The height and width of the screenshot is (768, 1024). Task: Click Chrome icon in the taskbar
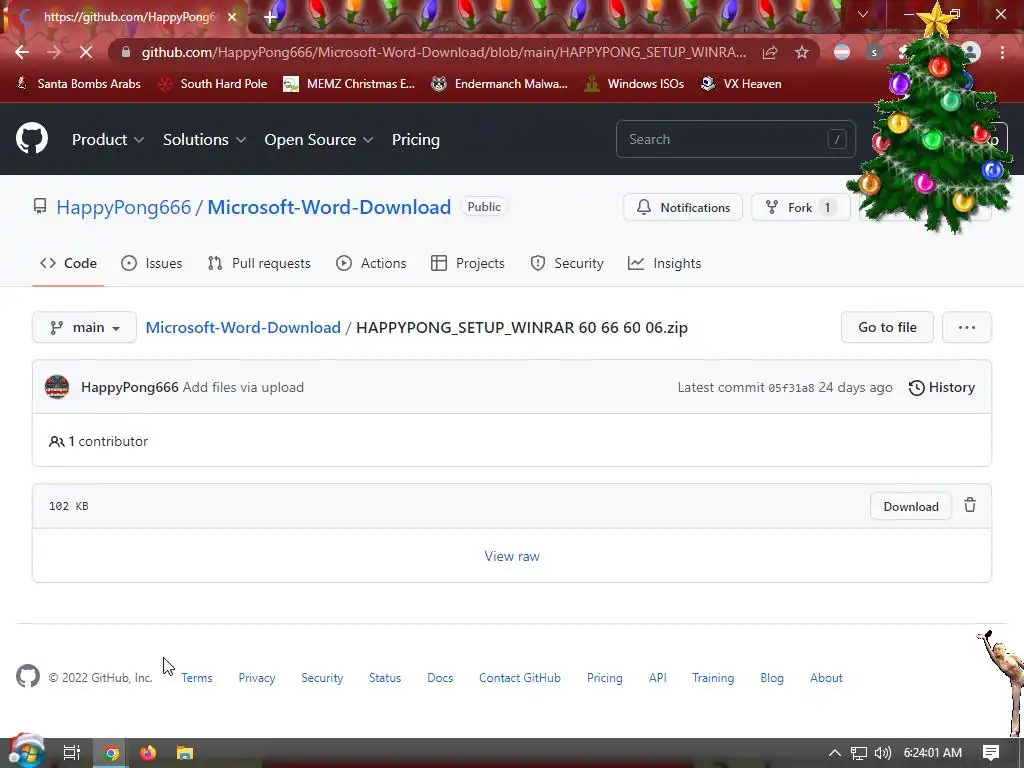point(112,753)
